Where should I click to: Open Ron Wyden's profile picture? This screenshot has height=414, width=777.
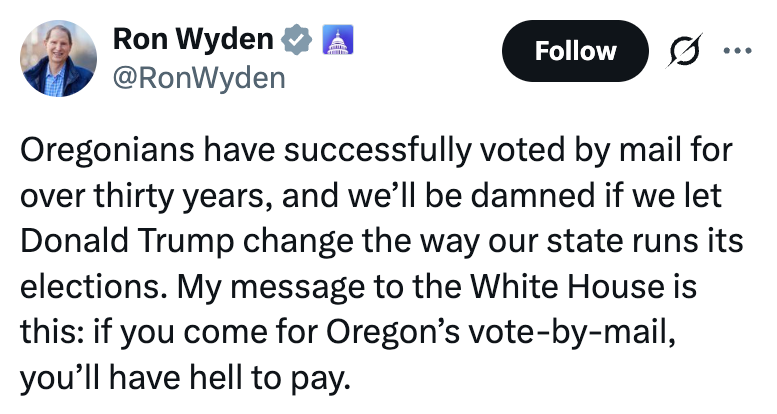click(60, 58)
